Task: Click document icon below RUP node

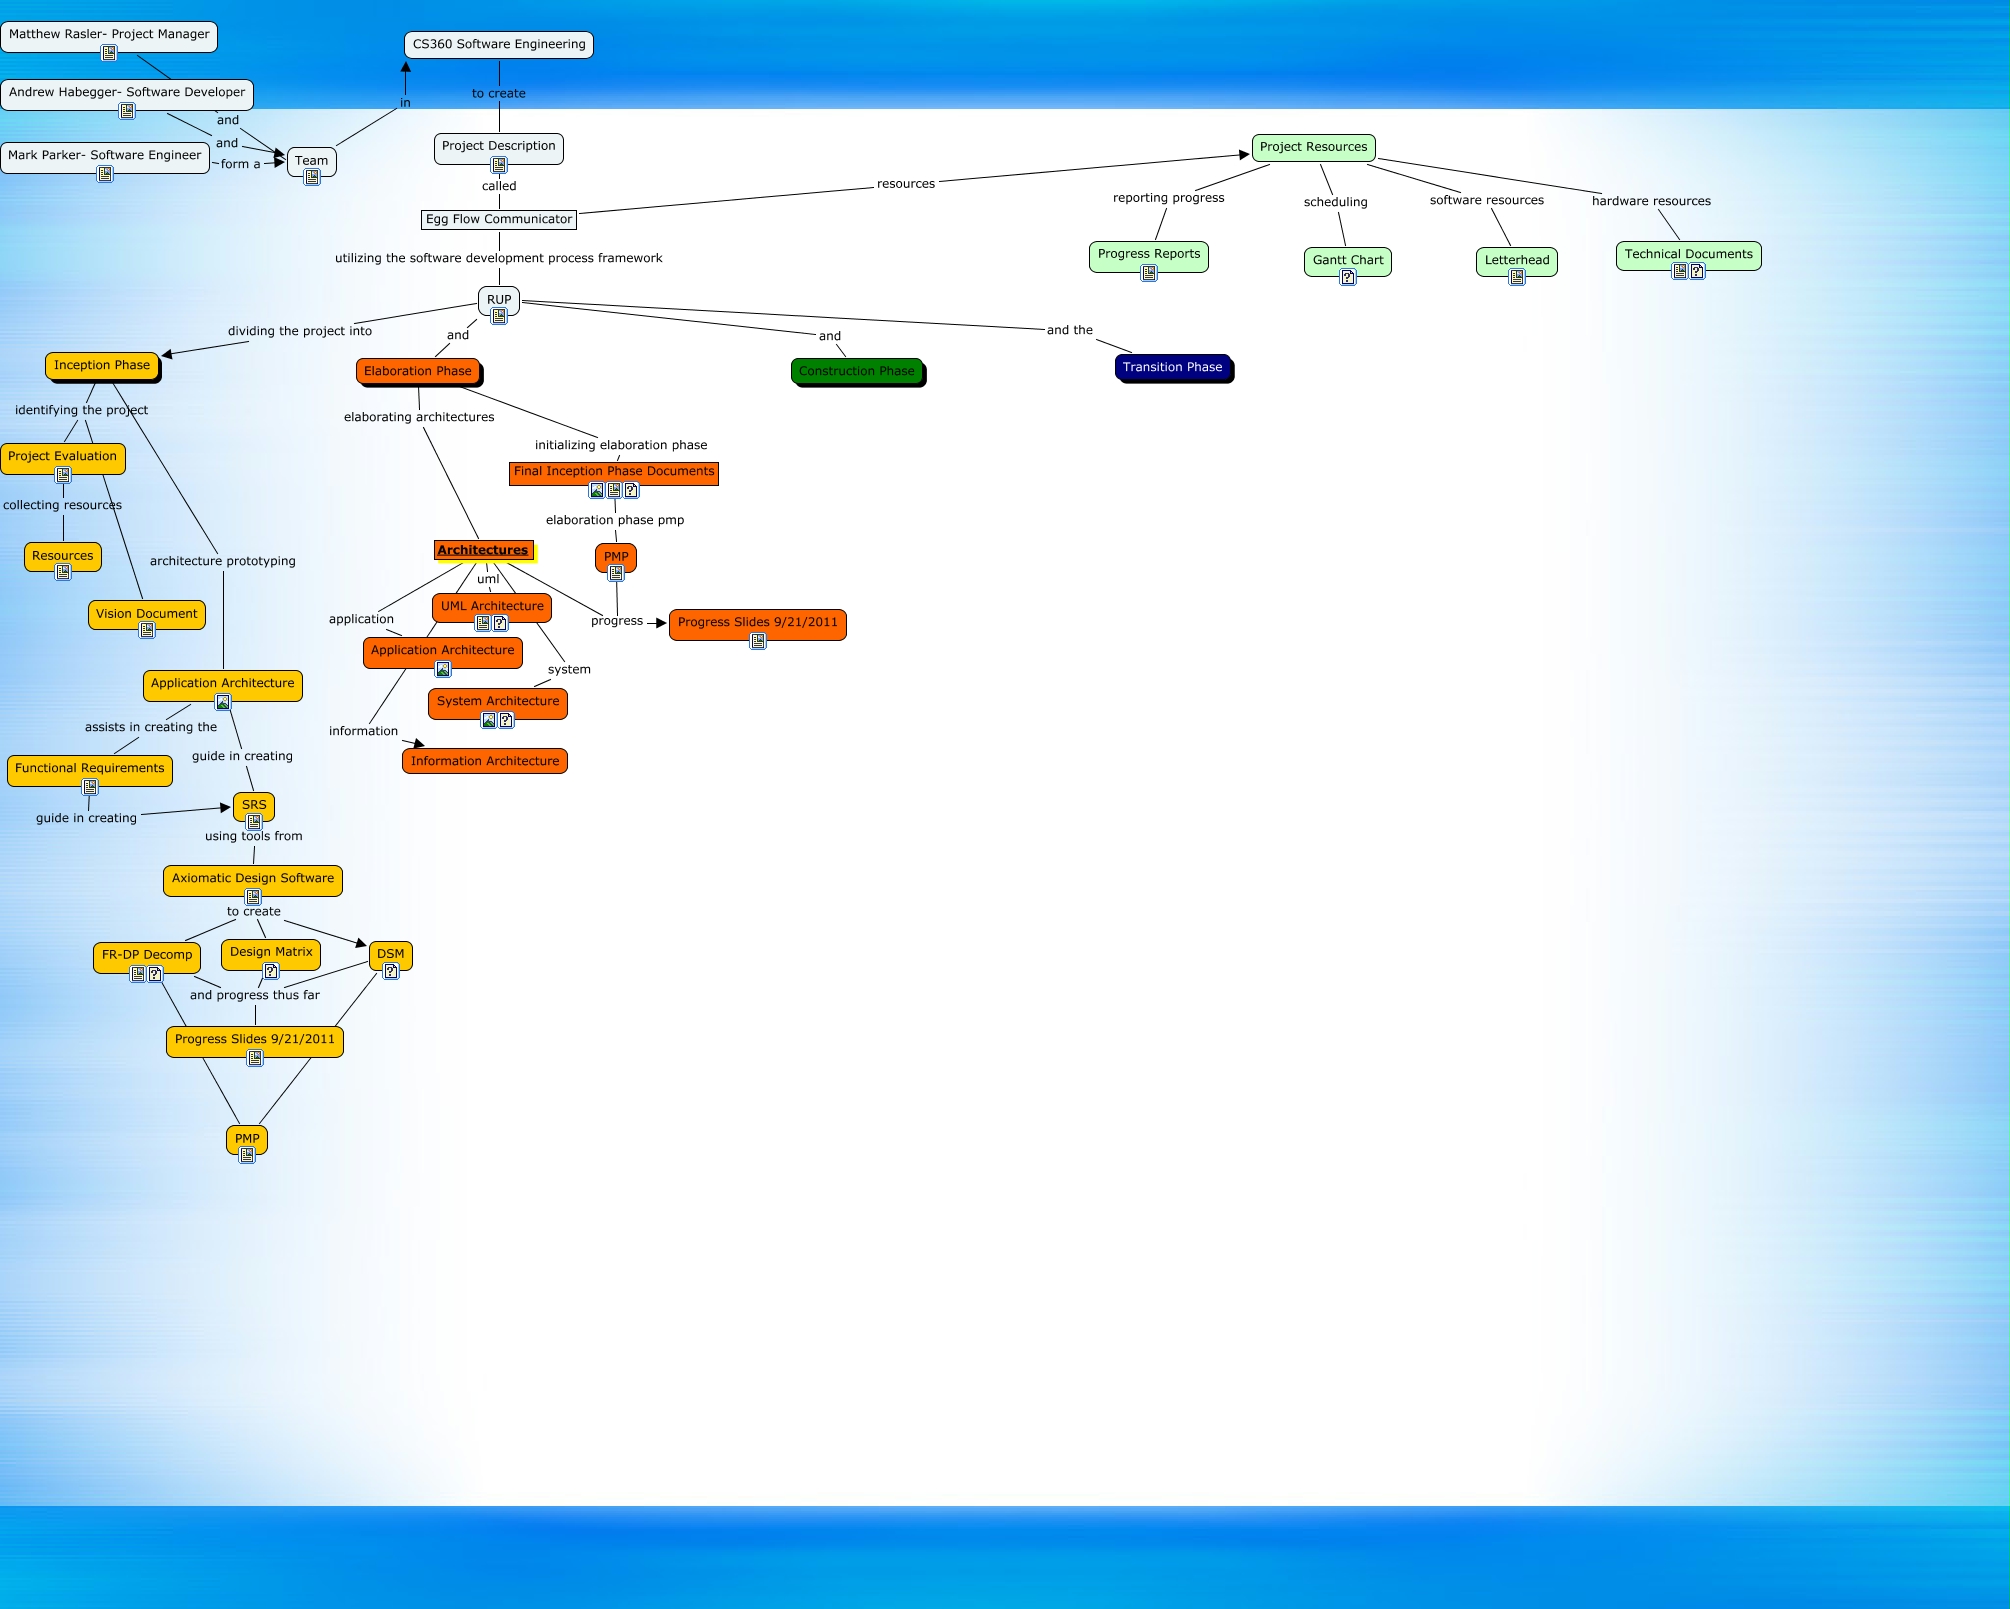Action: point(499,316)
